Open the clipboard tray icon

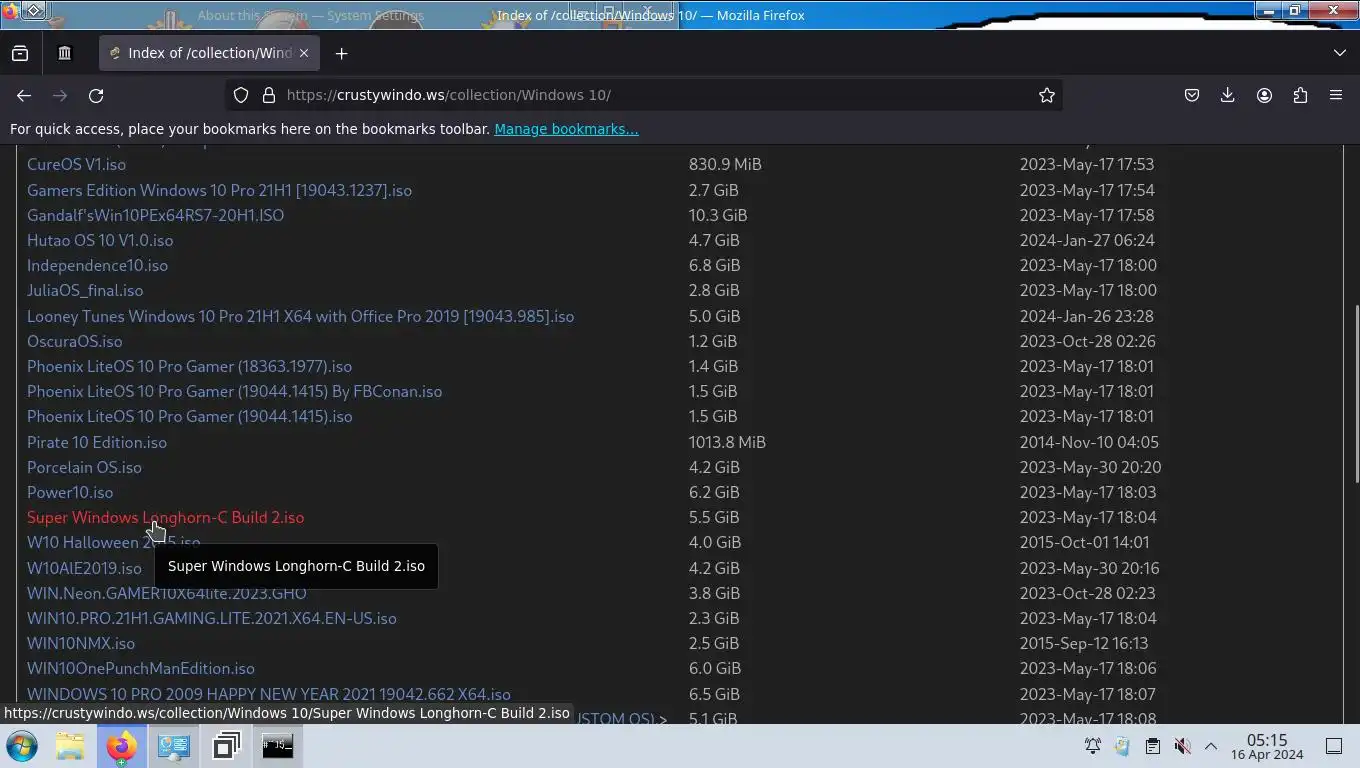pos(1152,746)
